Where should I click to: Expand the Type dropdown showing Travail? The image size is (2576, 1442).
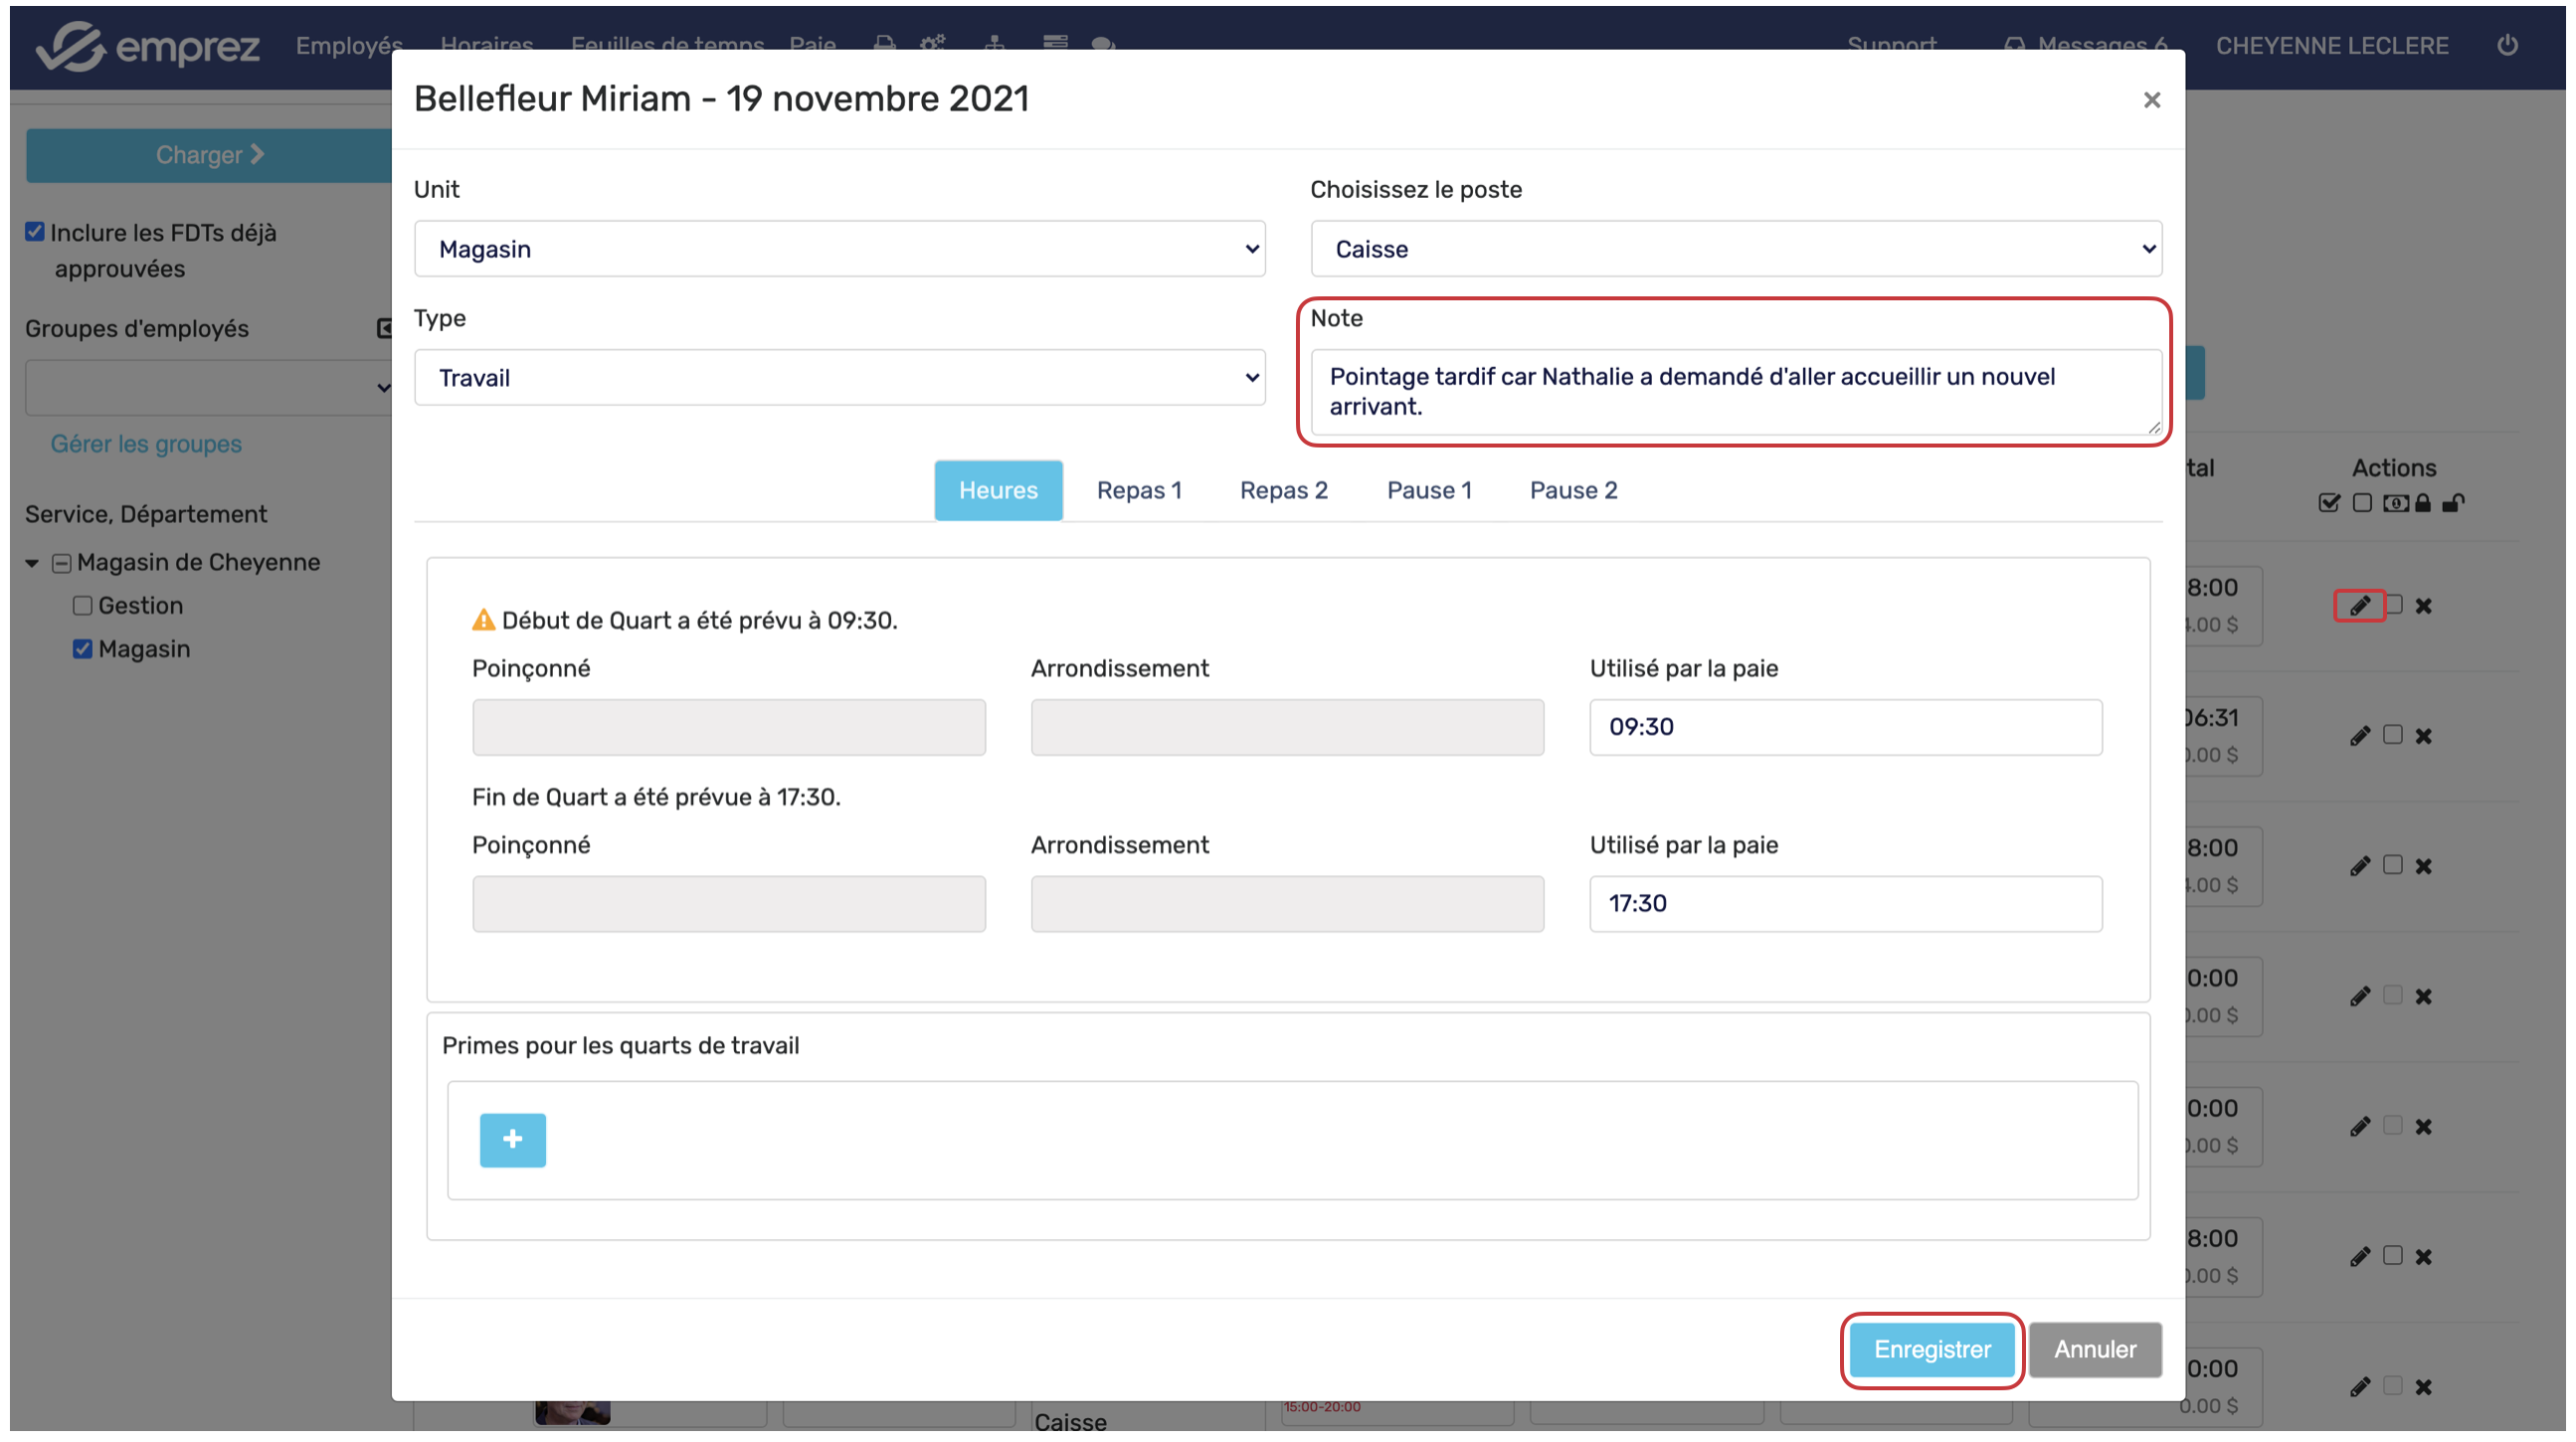[x=839, y=378]
